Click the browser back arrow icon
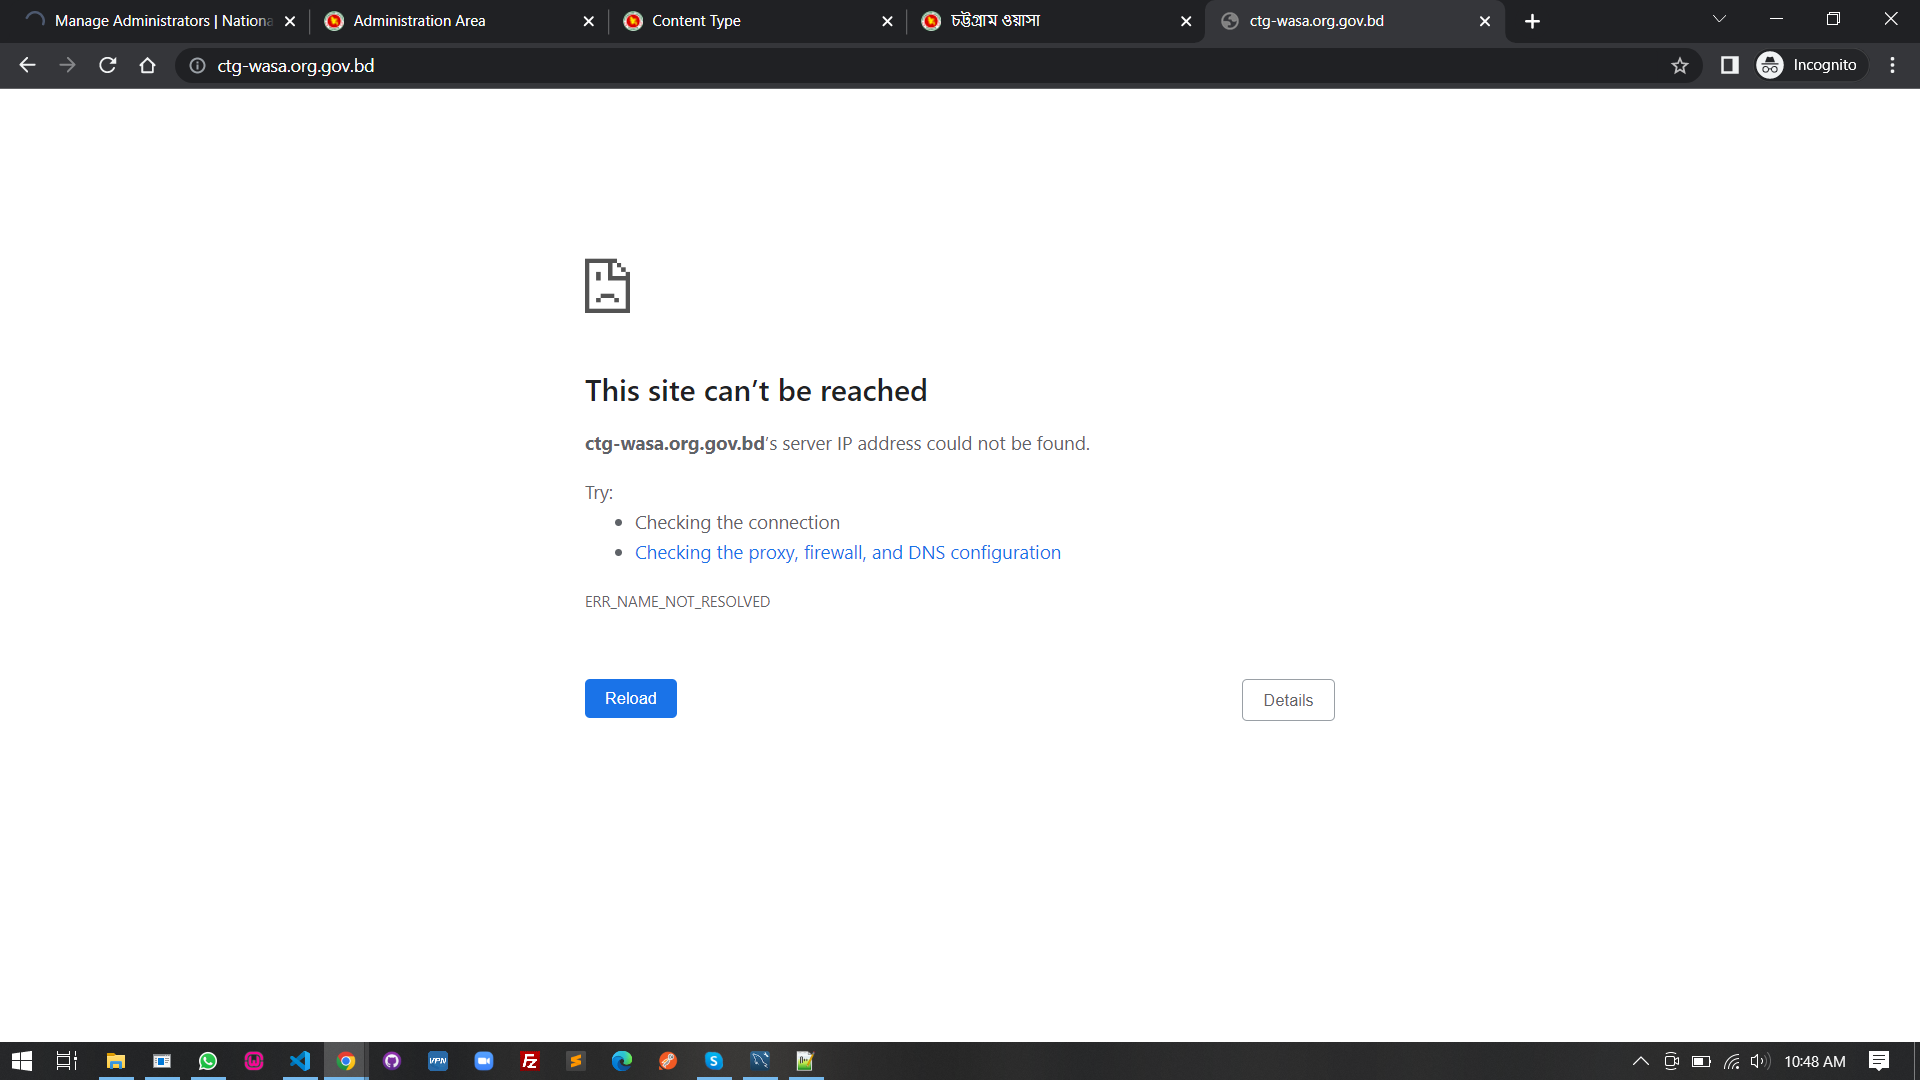 coord(27,65)
